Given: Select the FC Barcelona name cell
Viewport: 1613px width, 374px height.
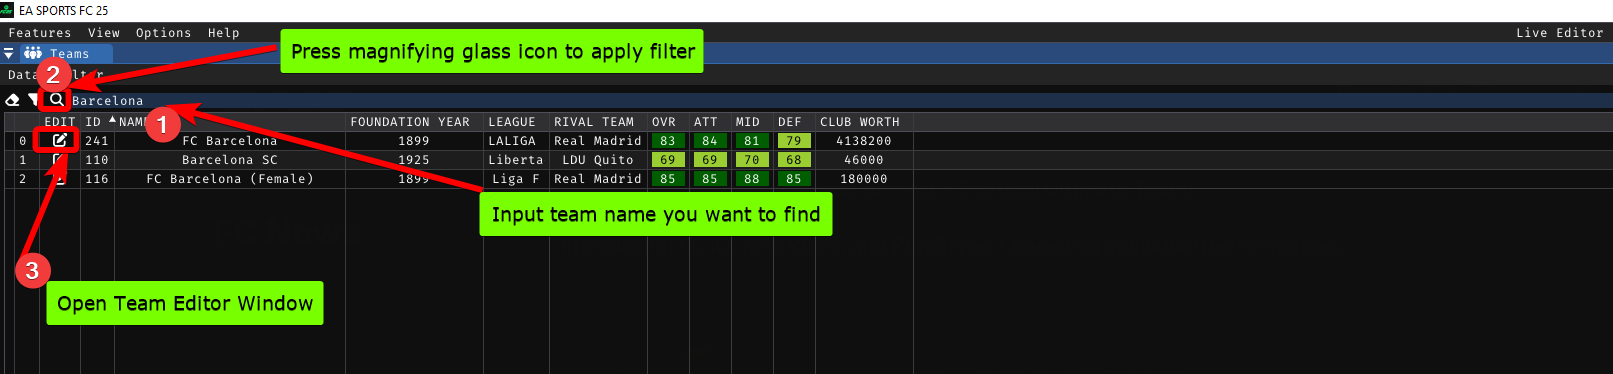Looking at the screenshot, I should point(230,141).
